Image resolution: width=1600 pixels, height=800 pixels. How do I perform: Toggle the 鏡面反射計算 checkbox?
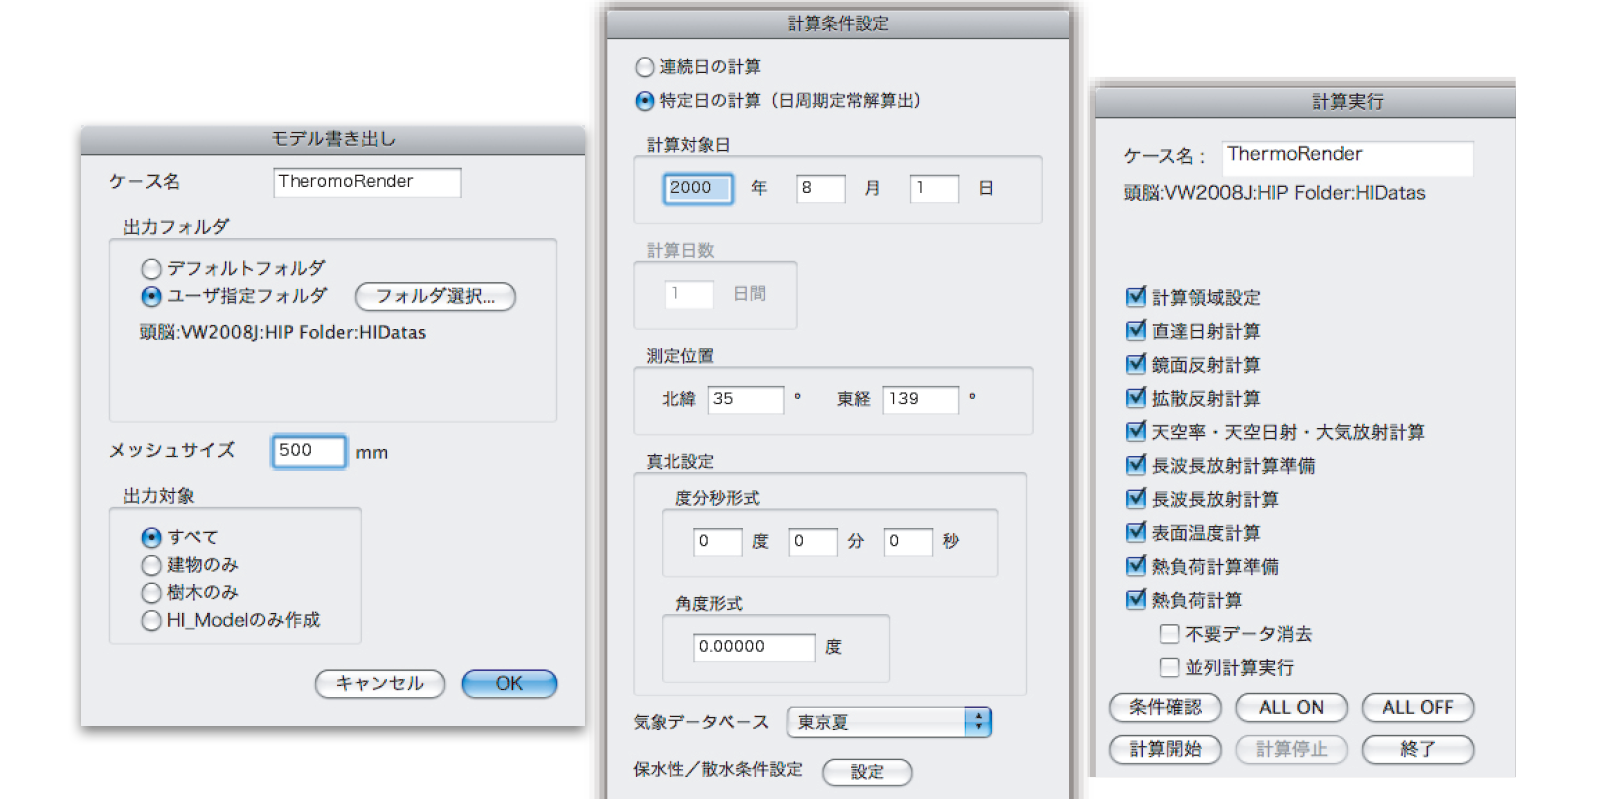pos(1136,364)
